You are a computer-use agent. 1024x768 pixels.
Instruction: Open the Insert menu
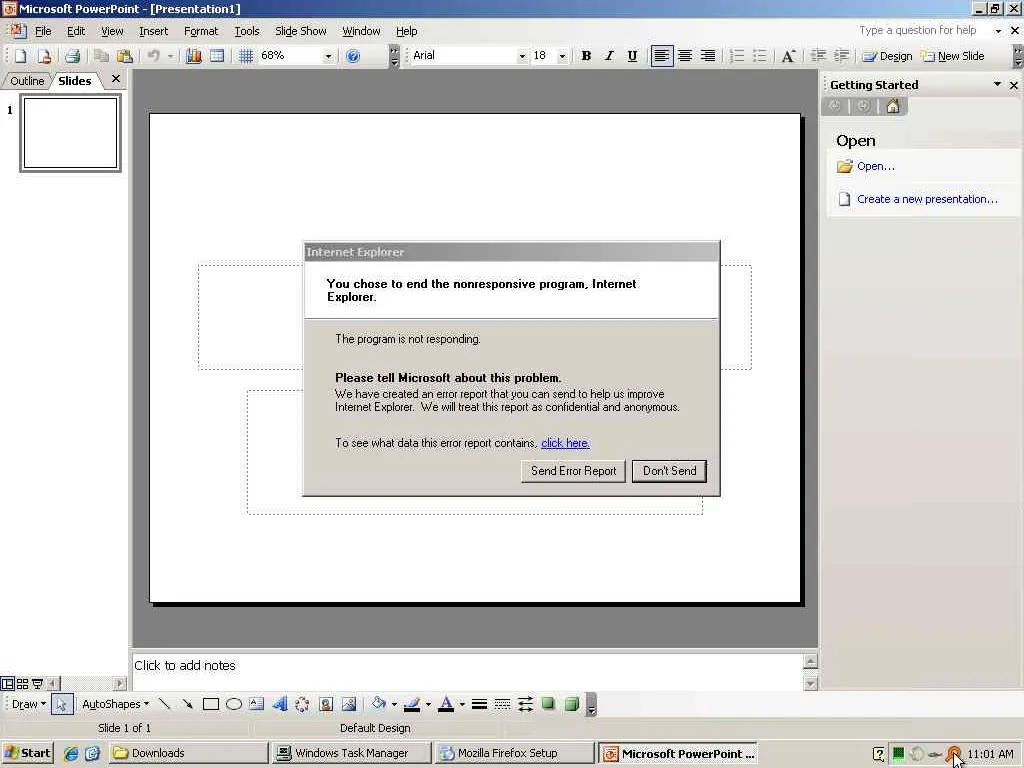(x=153, y=31)
